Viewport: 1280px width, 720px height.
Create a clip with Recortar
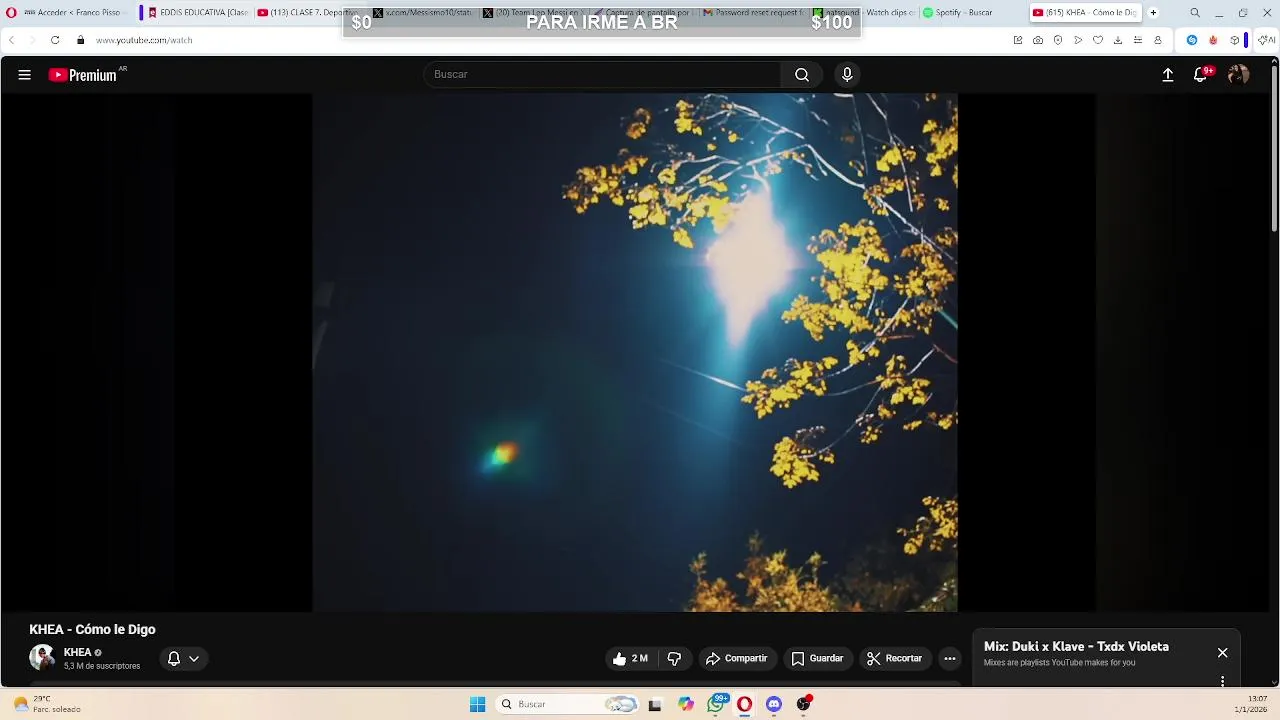pyautogui.click(x=895, y=659)
